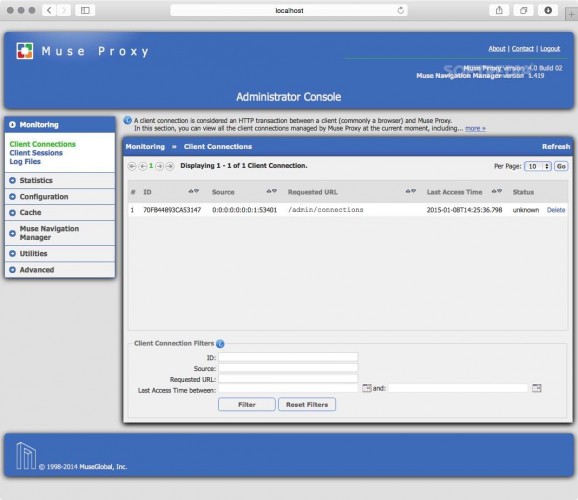The image size is (578, 500).
Task: Open the end date calendar picker icon
Action: [x=537, y=388]
